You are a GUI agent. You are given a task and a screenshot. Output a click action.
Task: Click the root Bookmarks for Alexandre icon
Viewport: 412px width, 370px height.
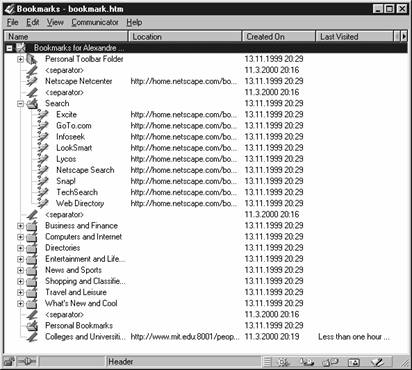(x=21, y=48)
